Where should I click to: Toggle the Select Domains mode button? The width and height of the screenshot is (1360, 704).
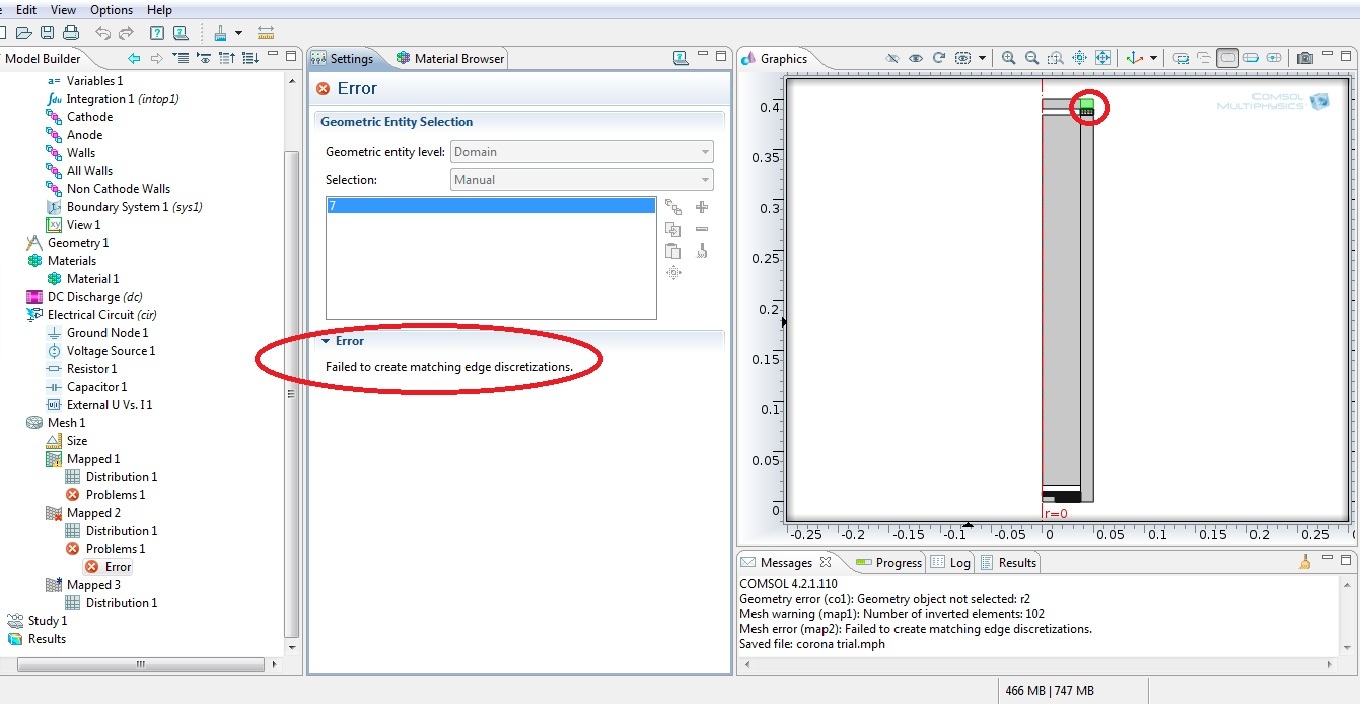click(1228, 58)
